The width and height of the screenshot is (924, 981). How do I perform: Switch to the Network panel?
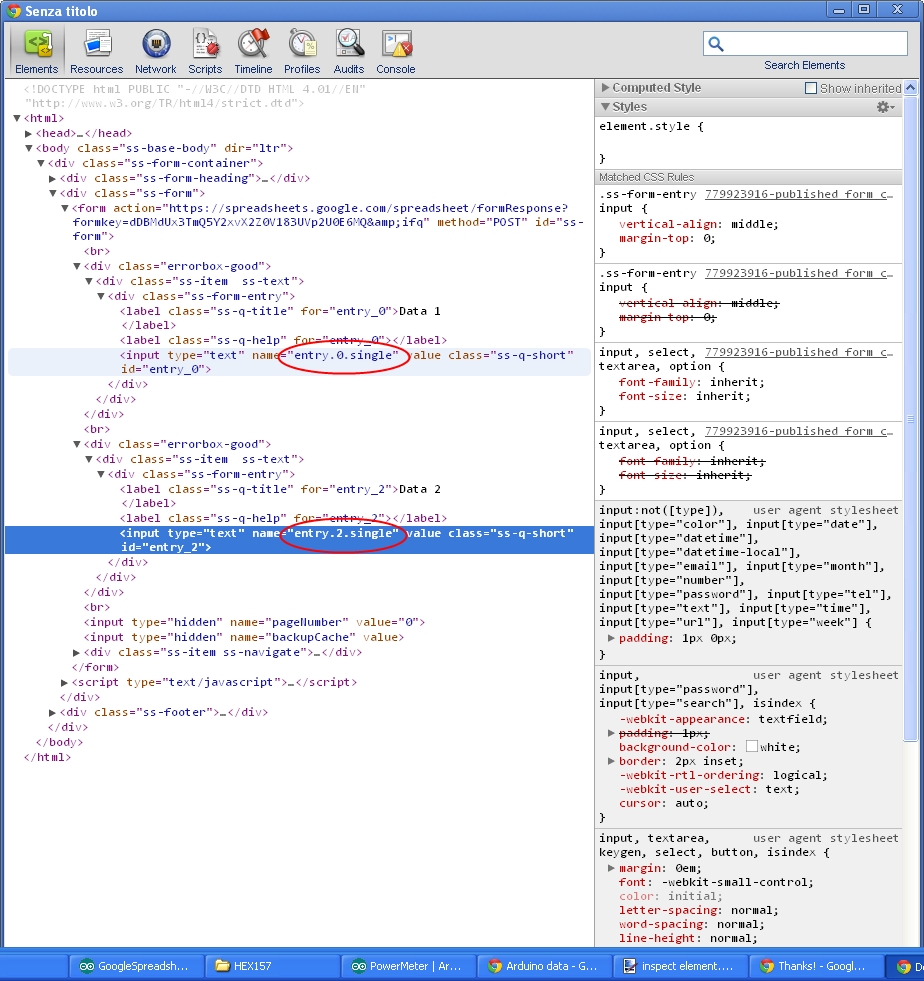(155, 51)
